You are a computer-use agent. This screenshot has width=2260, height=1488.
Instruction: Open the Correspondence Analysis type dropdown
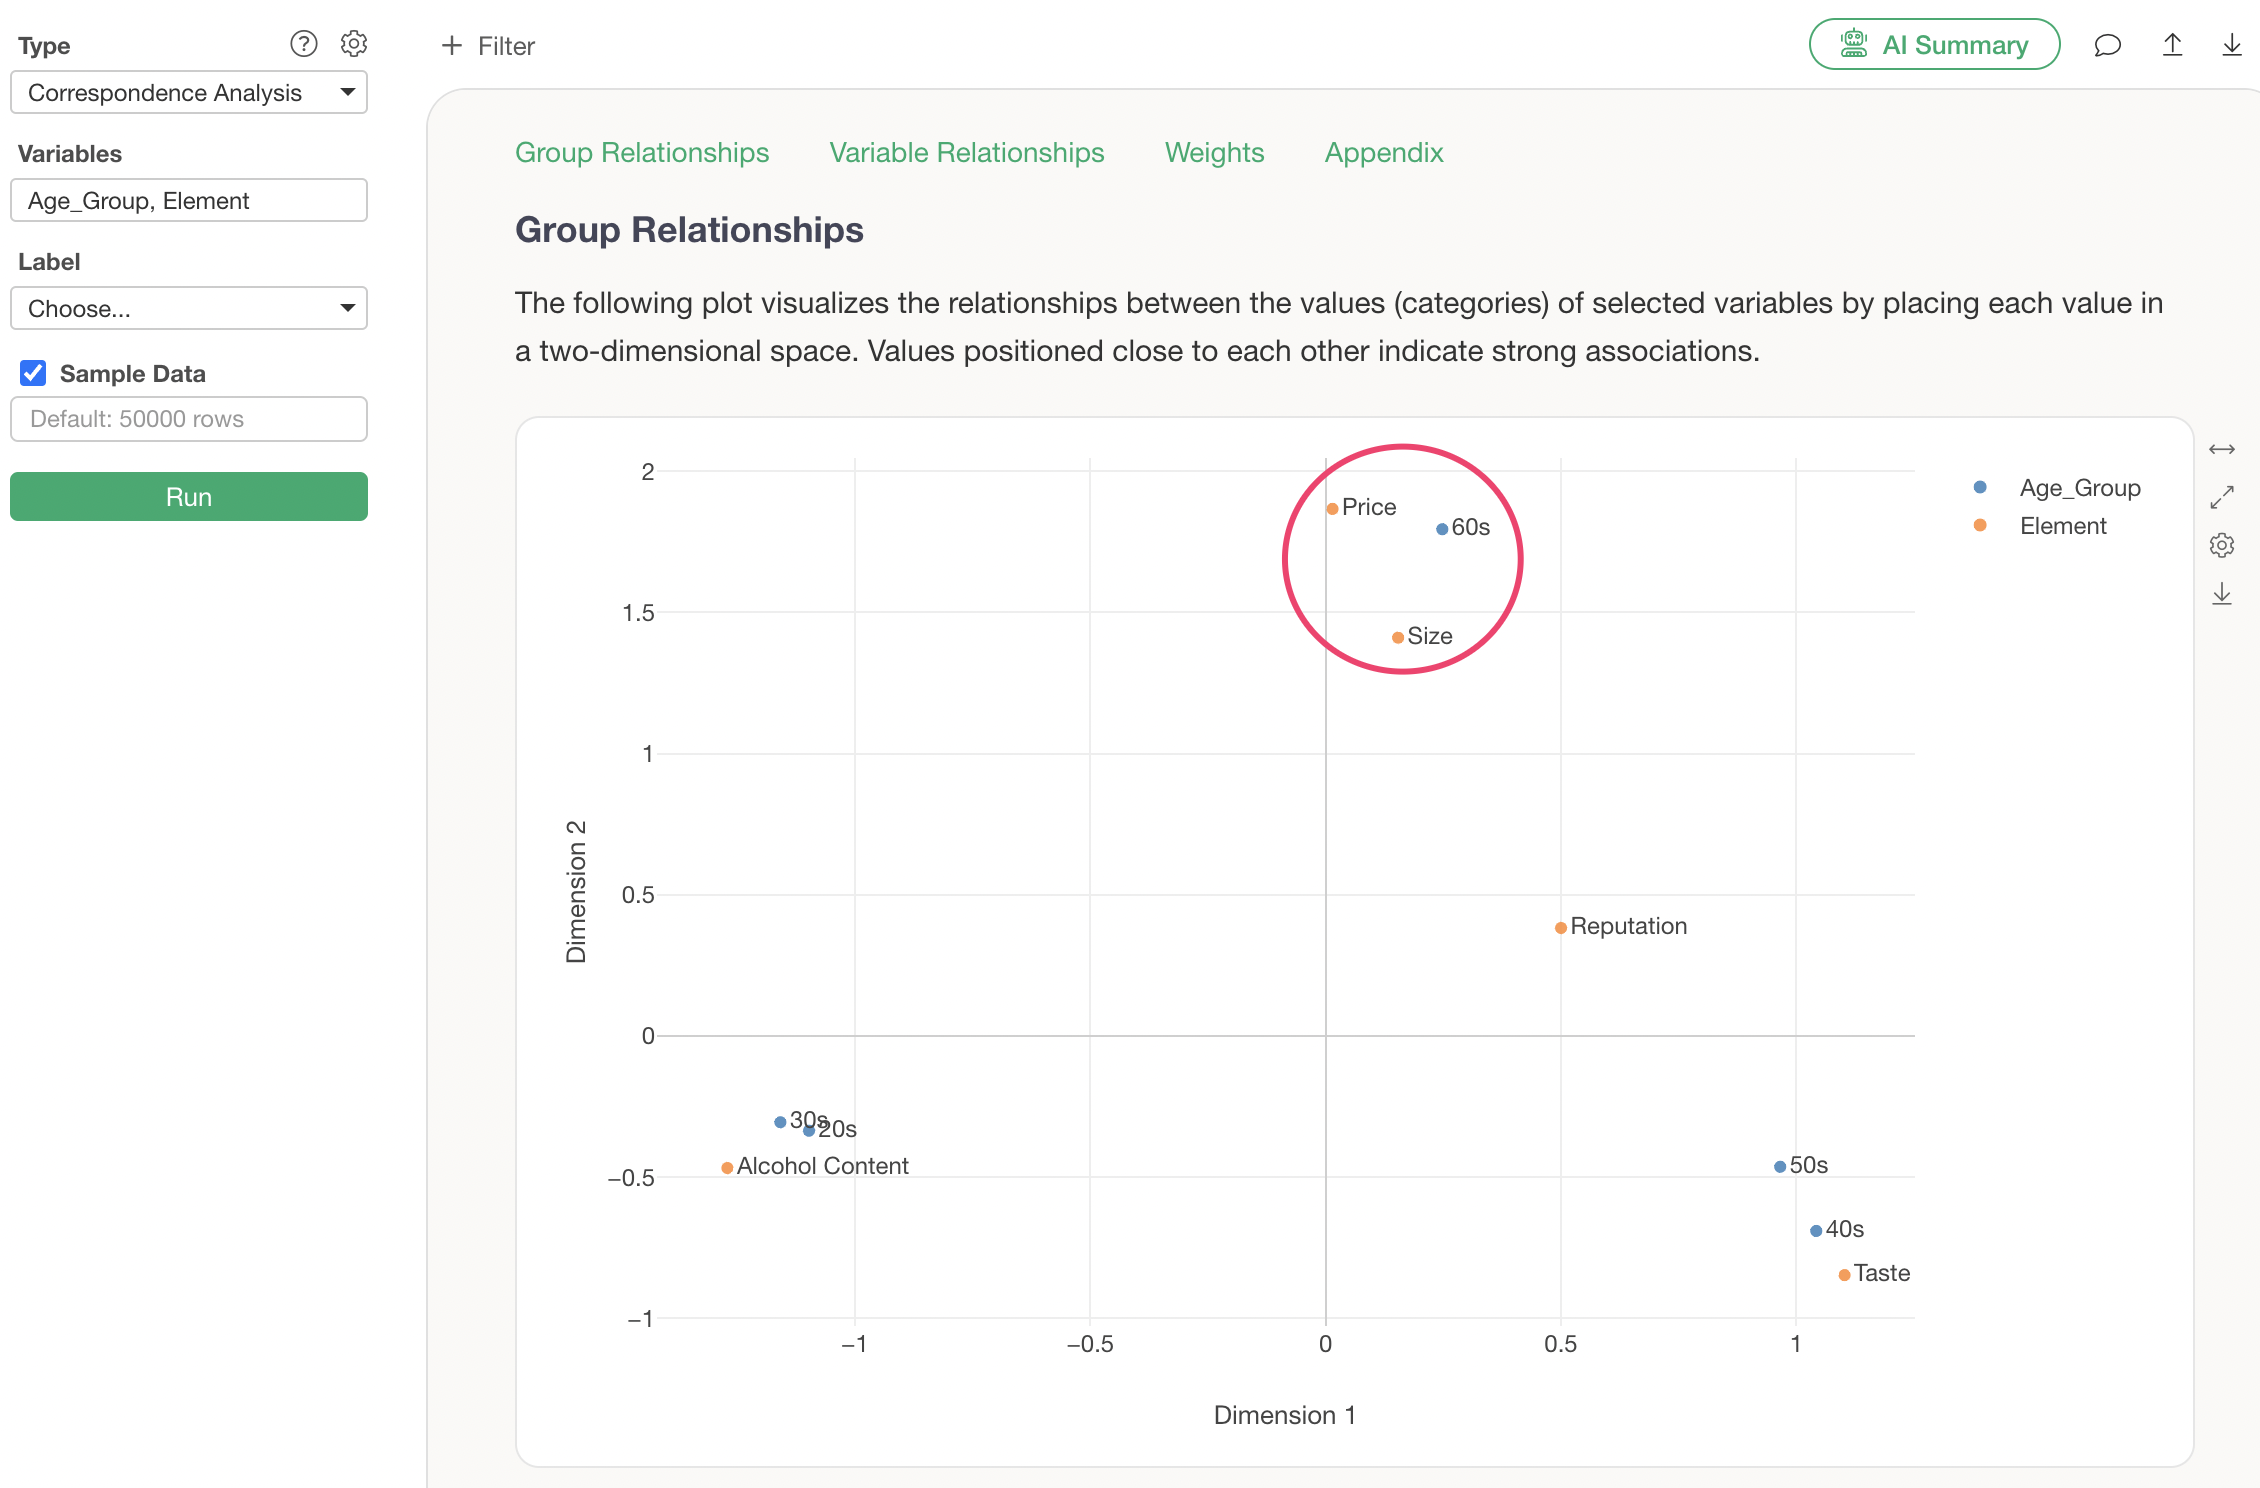coord(189,93)
